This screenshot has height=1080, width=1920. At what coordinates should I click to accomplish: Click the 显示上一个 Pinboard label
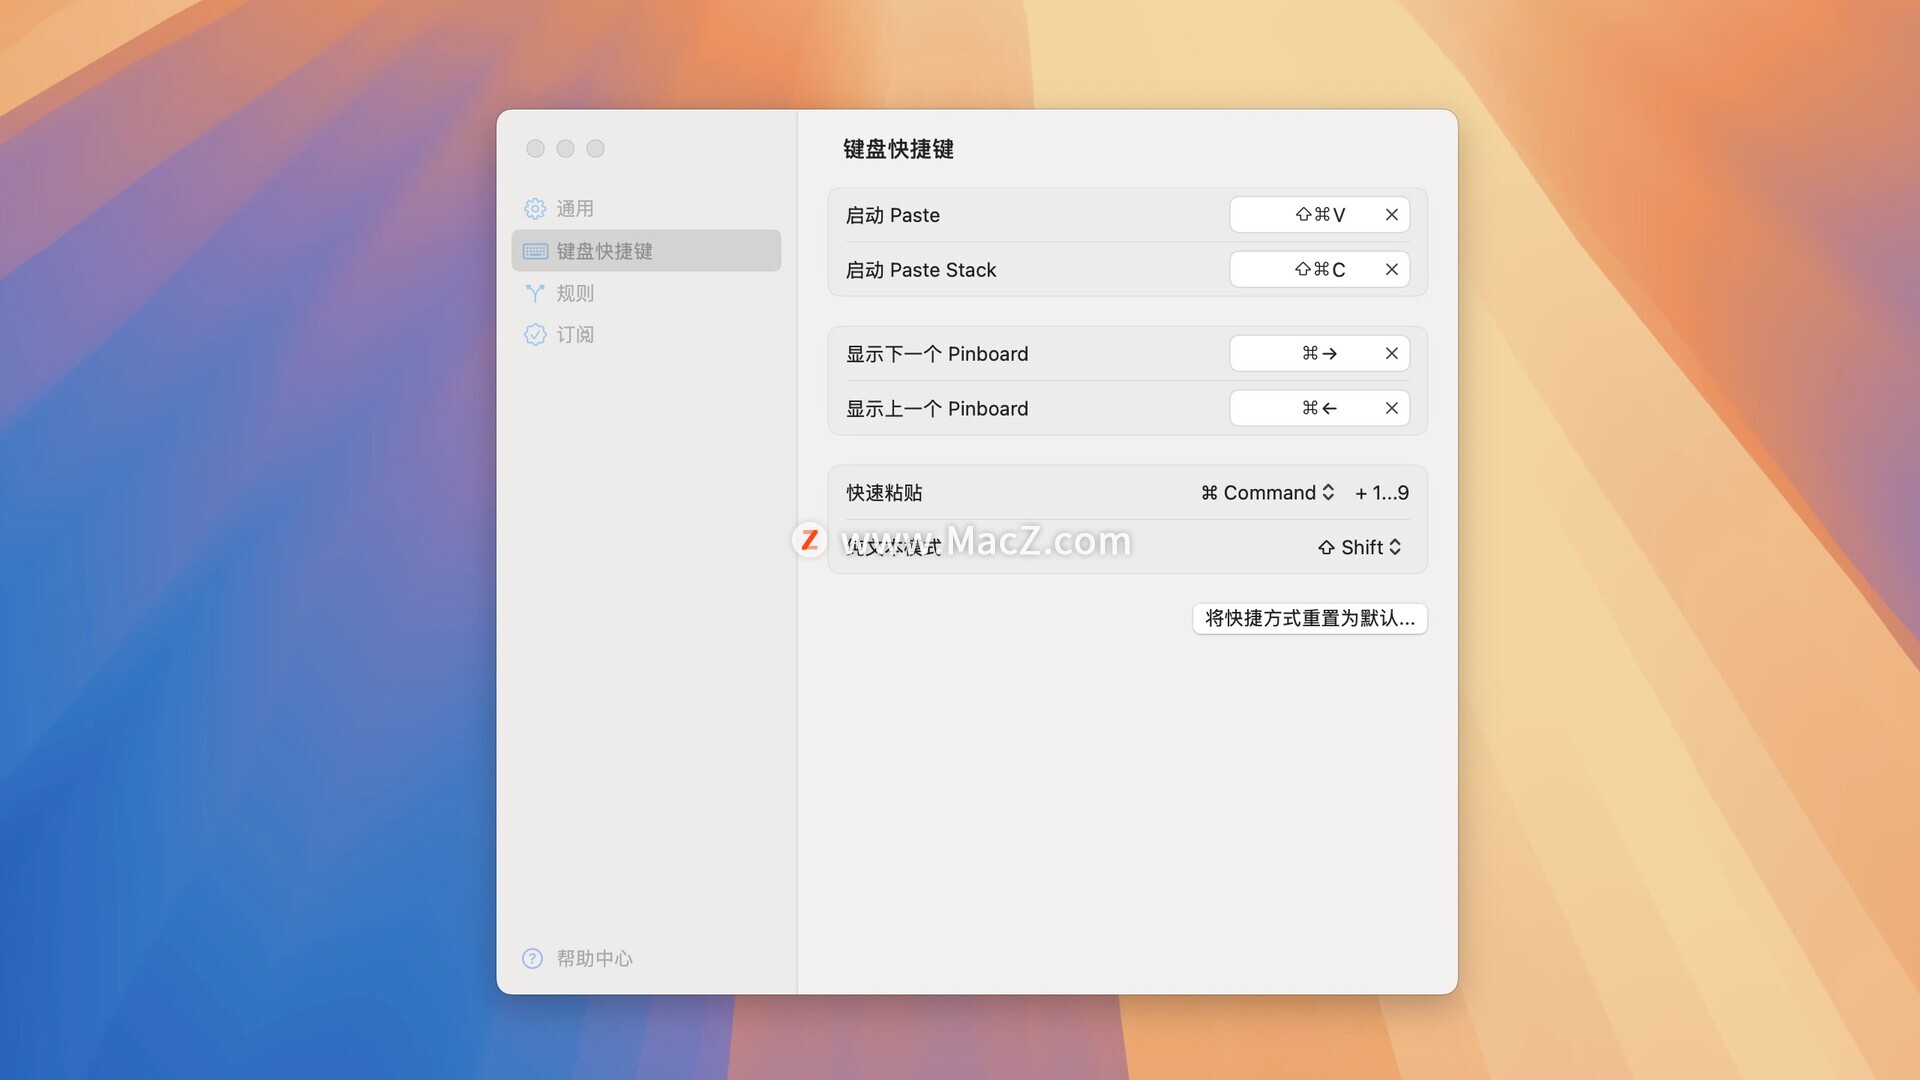click(x=937, y=408)
